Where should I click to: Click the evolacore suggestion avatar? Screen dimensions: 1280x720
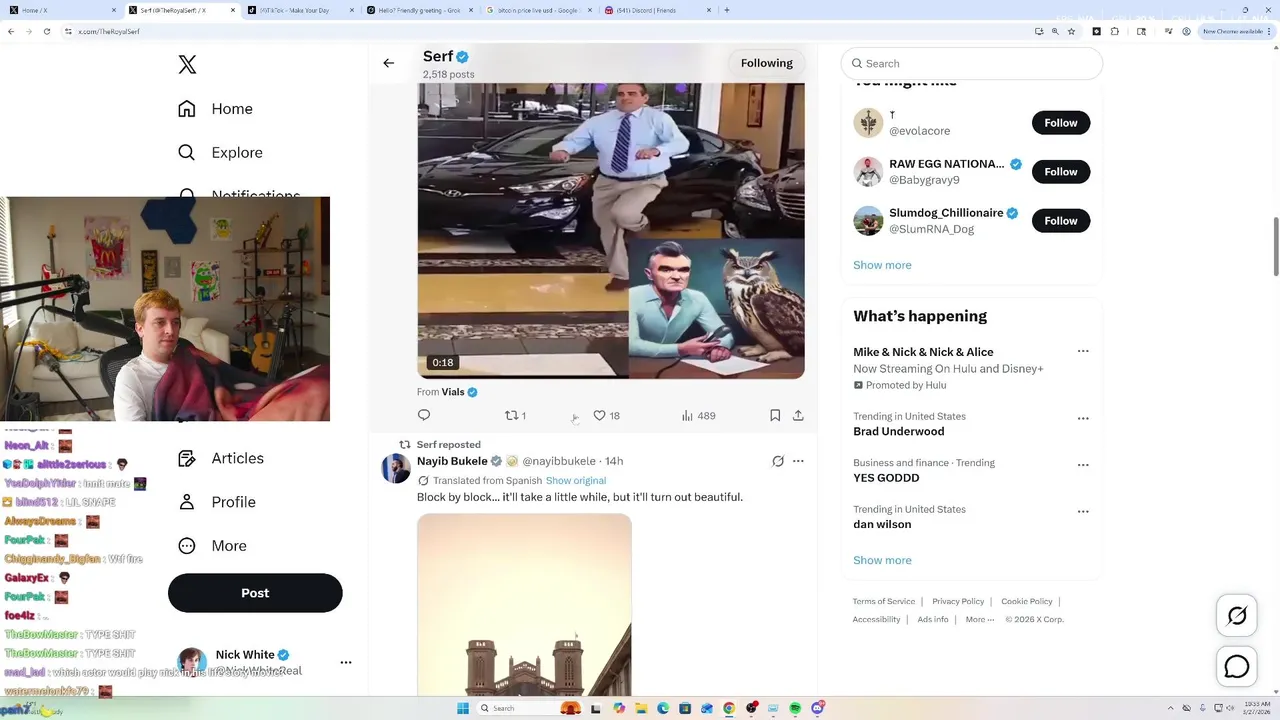868,123
